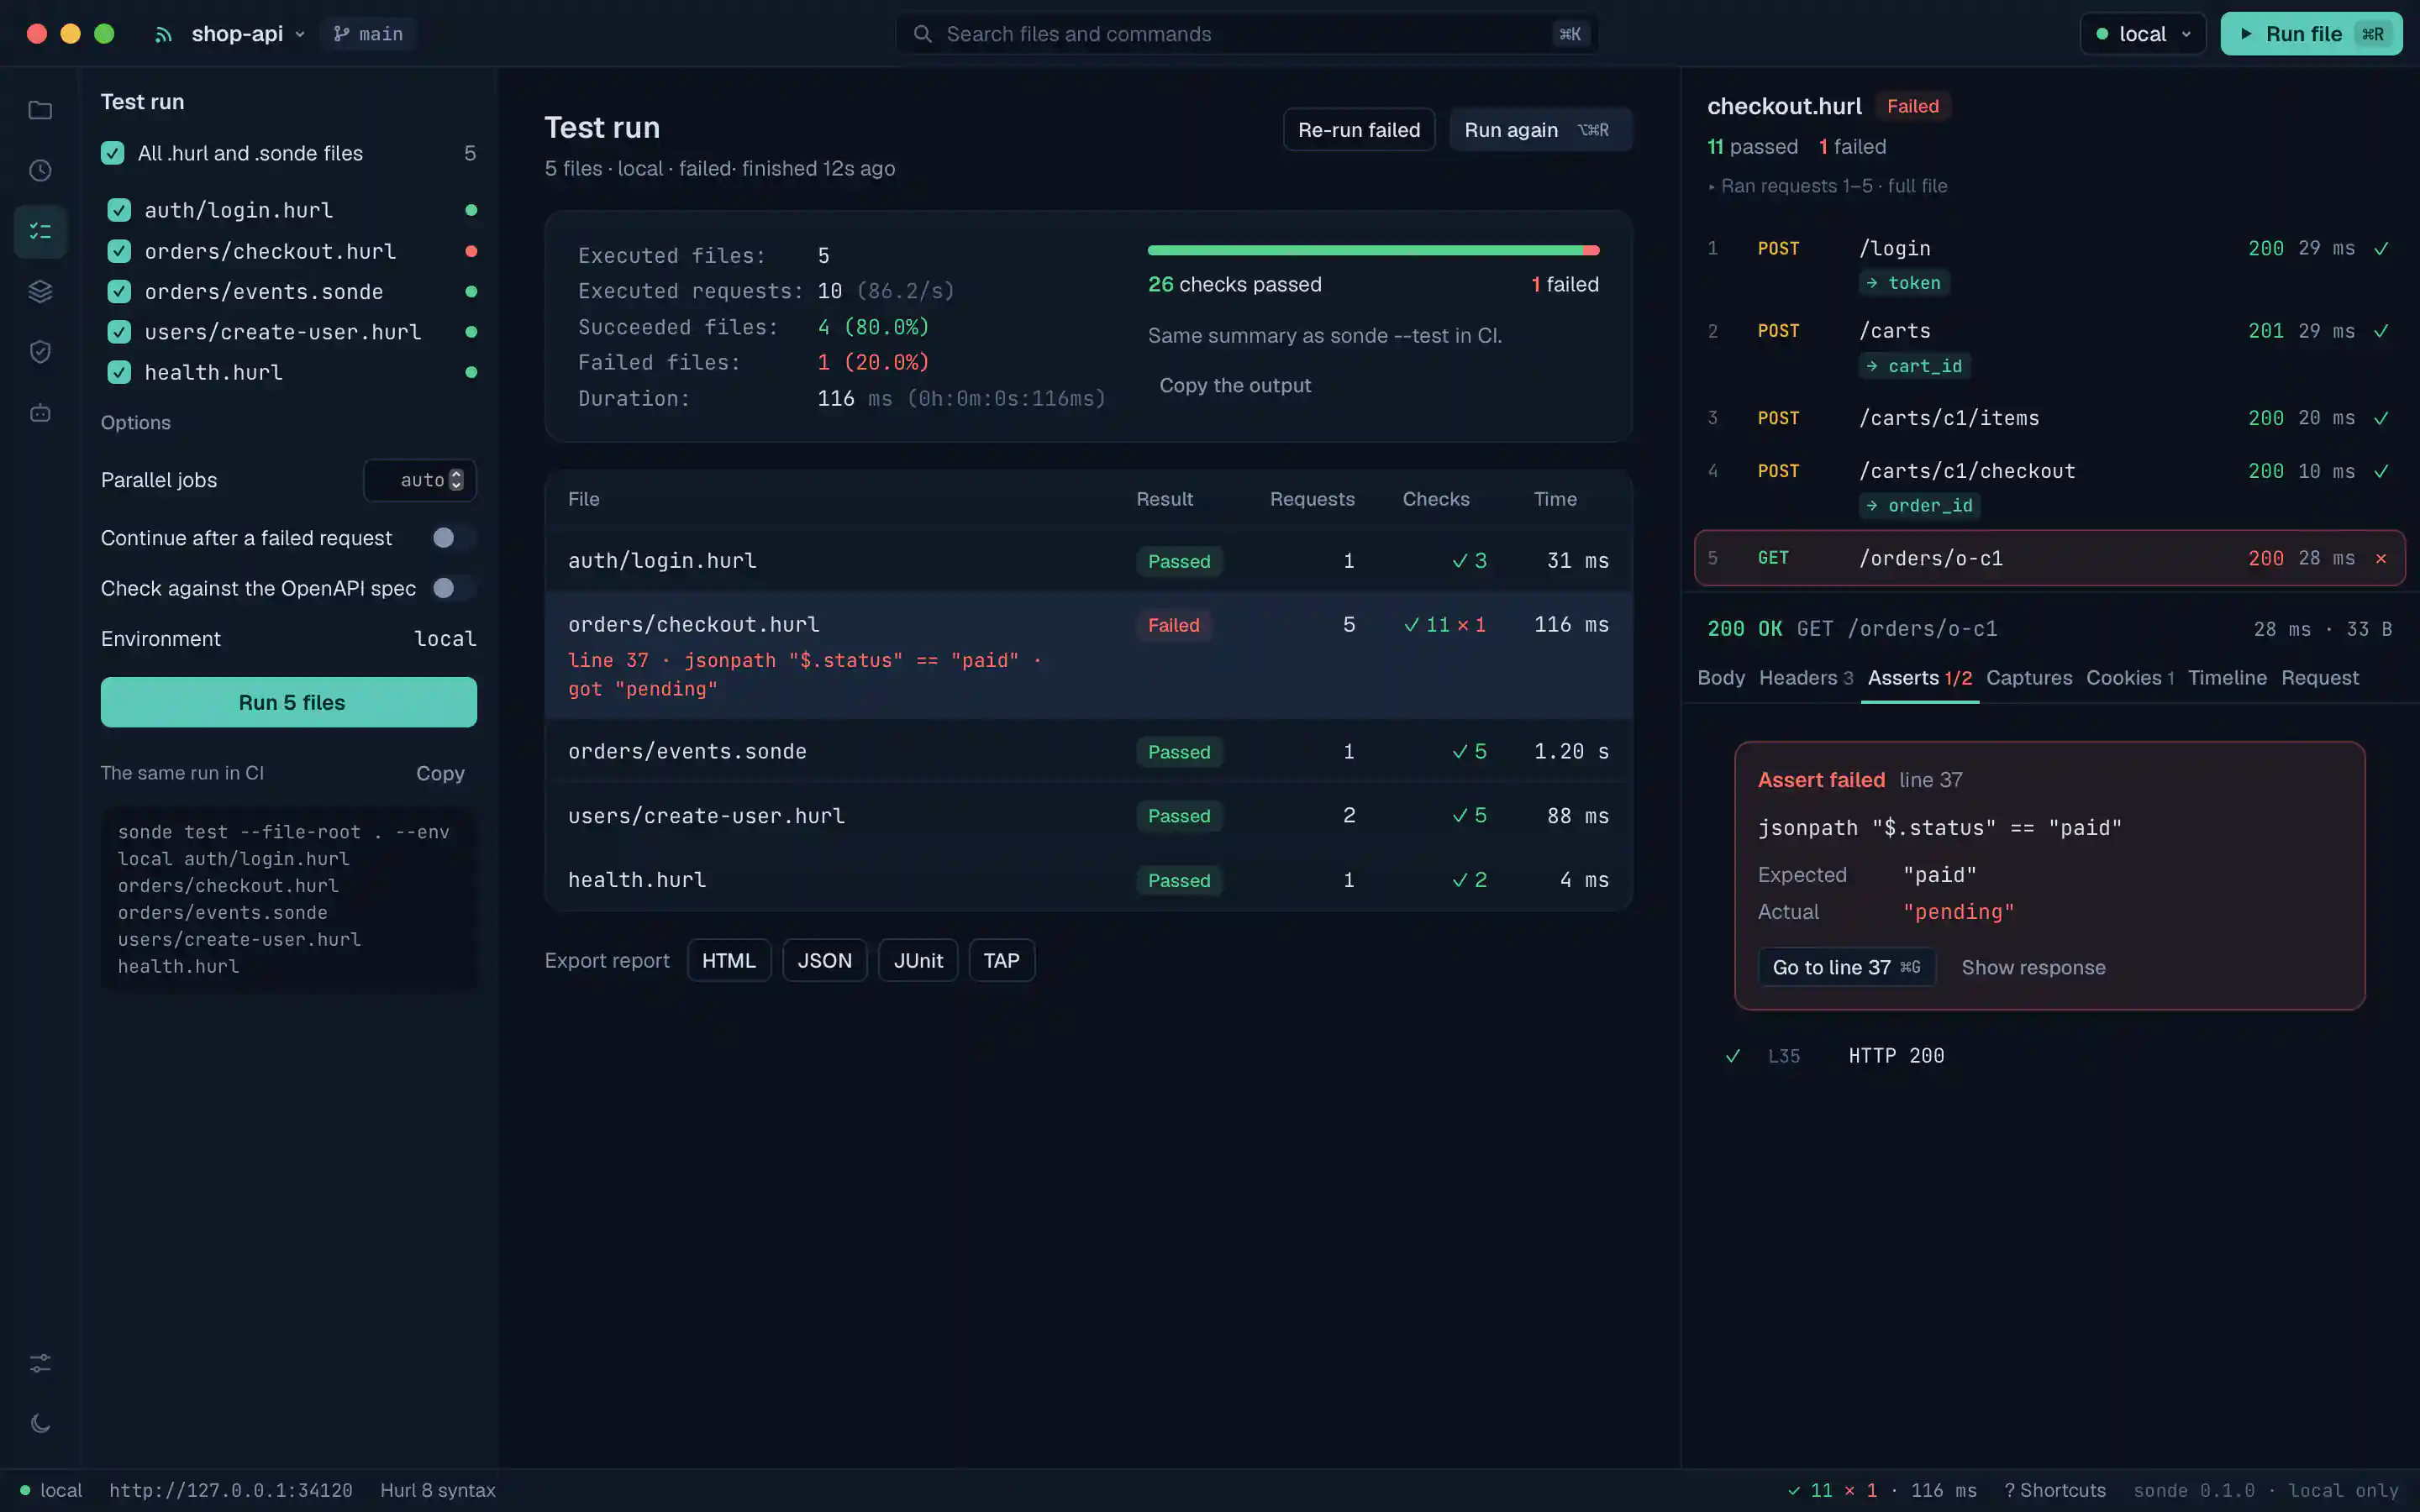Click Copy the output link

[x=1234, y=386]
